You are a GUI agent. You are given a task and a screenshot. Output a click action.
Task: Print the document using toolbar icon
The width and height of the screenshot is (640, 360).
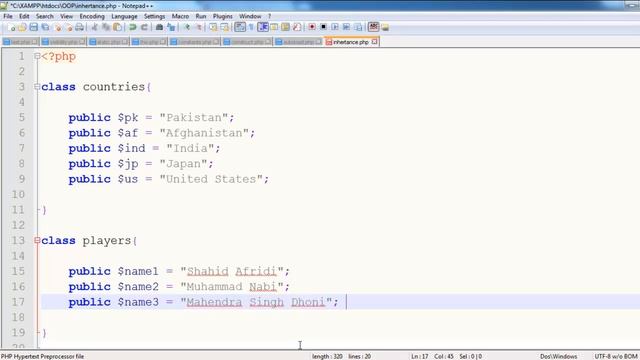[x=79, y=27]
